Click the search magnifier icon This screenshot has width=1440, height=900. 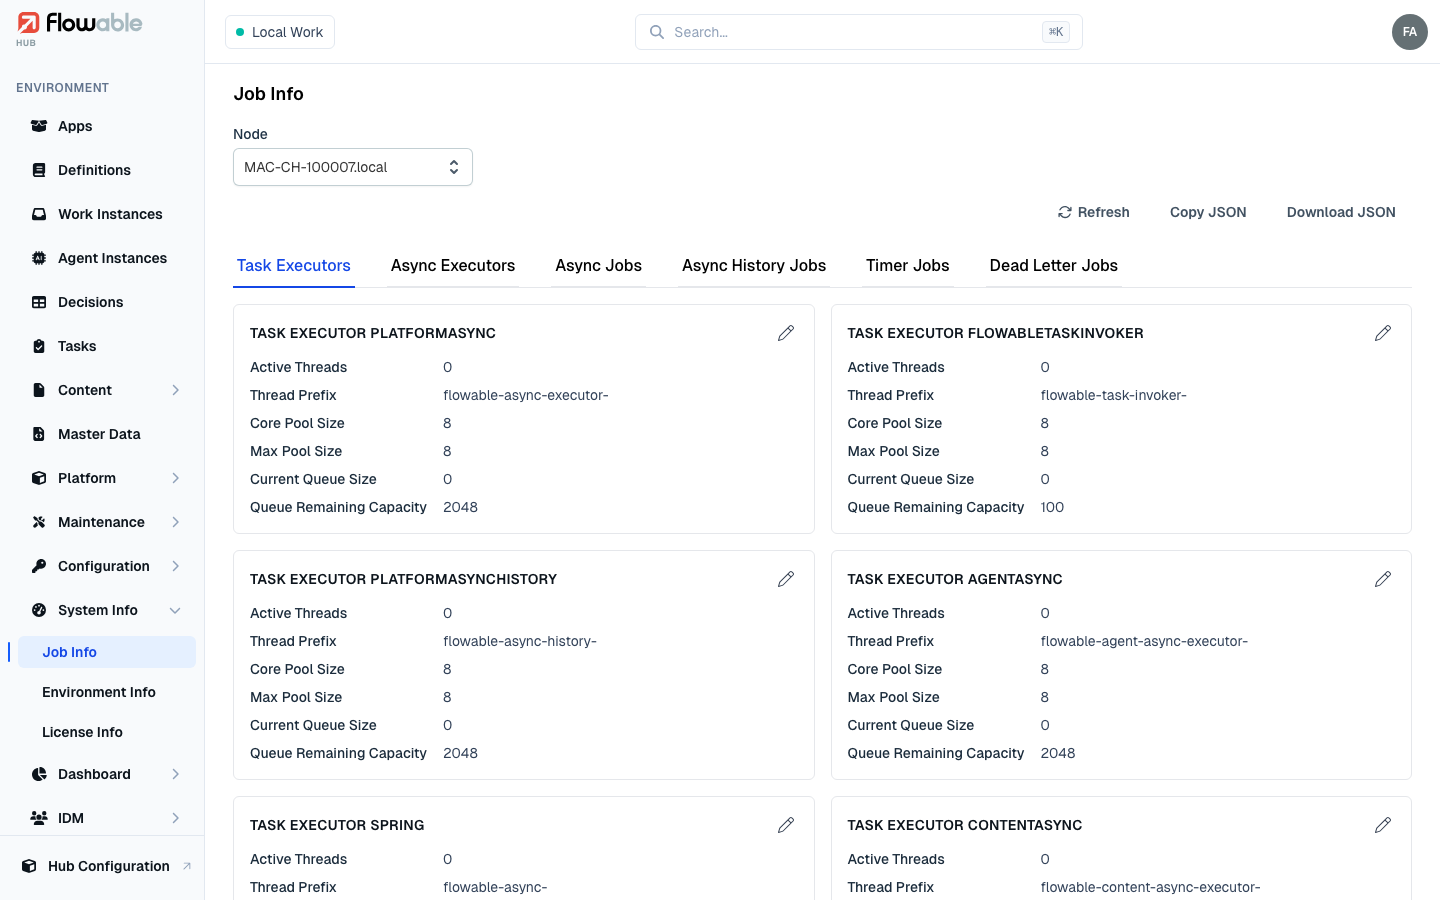[657, 32]
